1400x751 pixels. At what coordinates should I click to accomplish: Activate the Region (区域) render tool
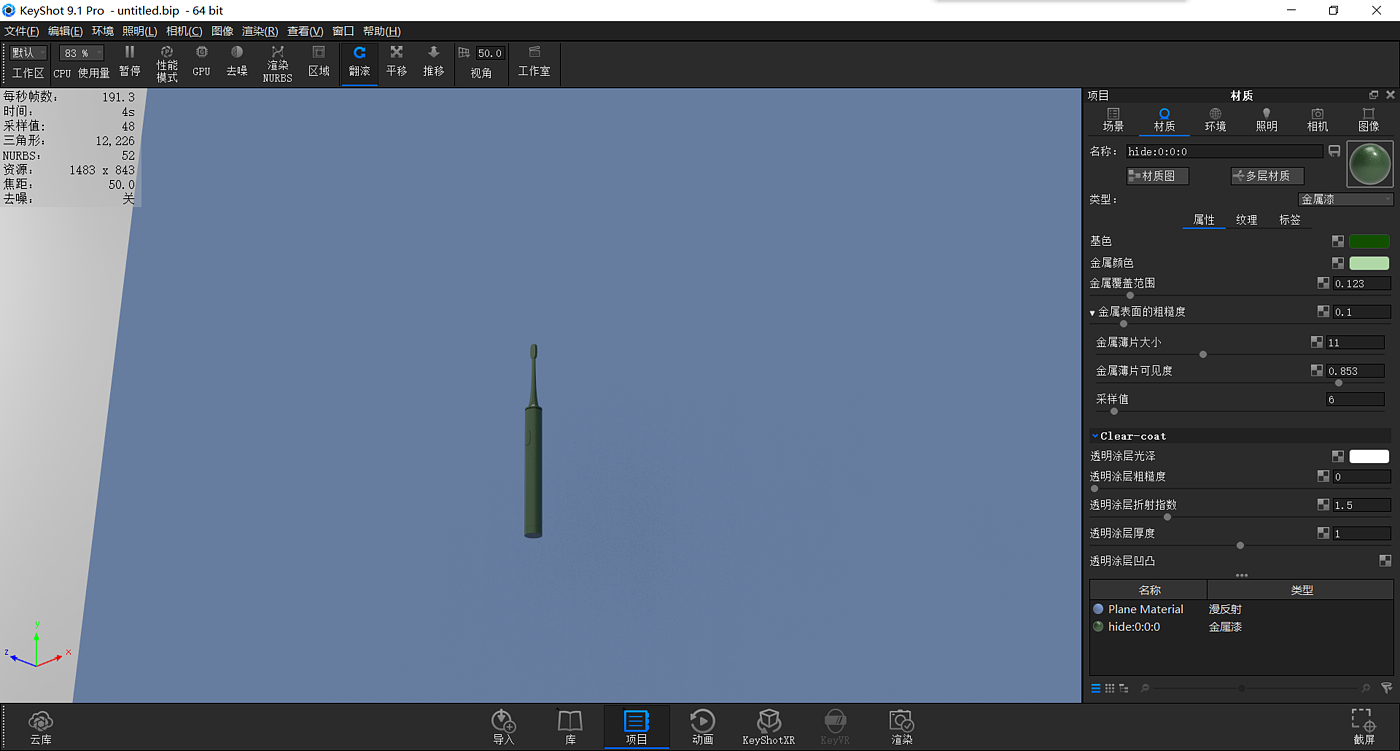click(x=319, y=62)
